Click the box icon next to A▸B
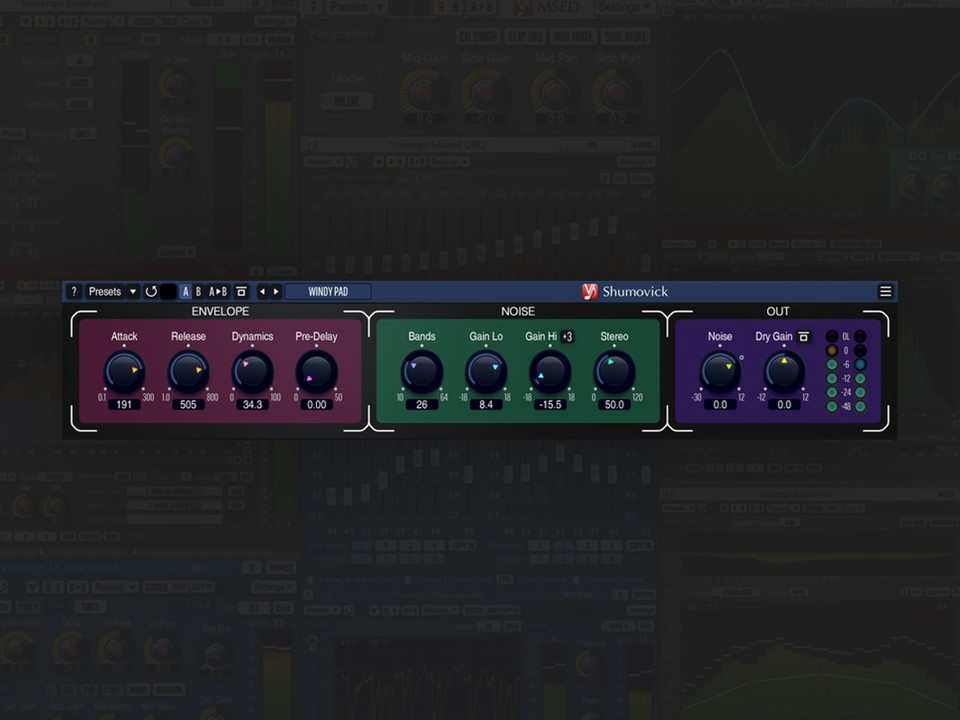 241,292
